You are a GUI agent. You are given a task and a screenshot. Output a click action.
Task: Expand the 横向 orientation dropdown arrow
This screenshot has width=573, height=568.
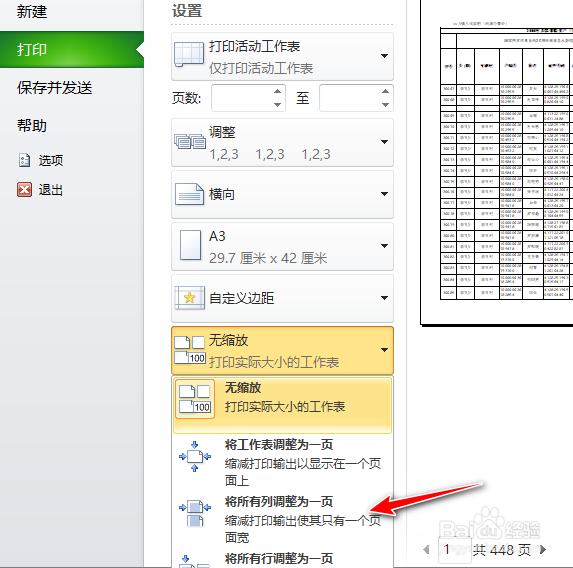(384, 194)
